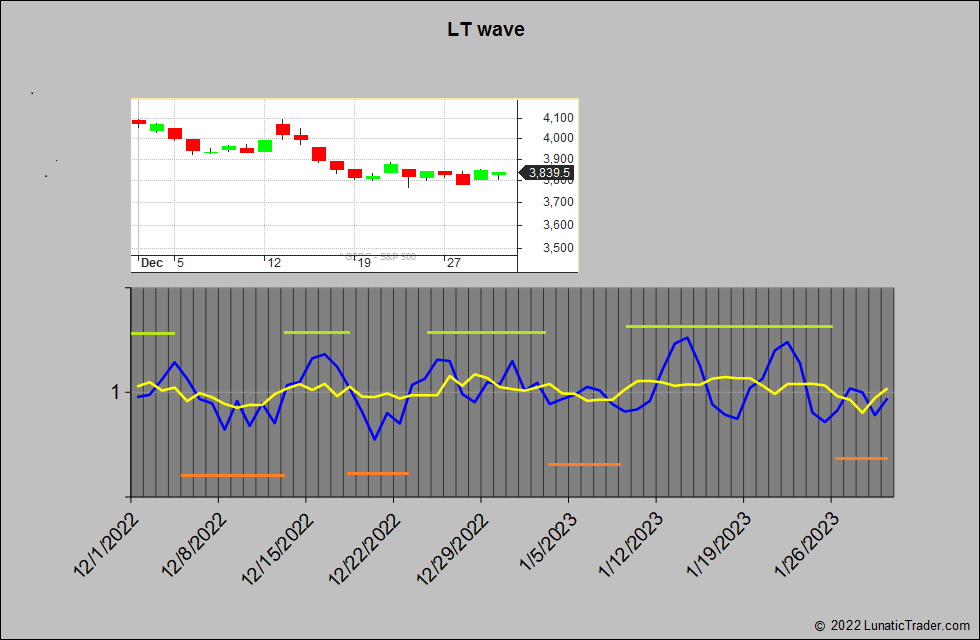Select the 4,100 price axis label

558,117
